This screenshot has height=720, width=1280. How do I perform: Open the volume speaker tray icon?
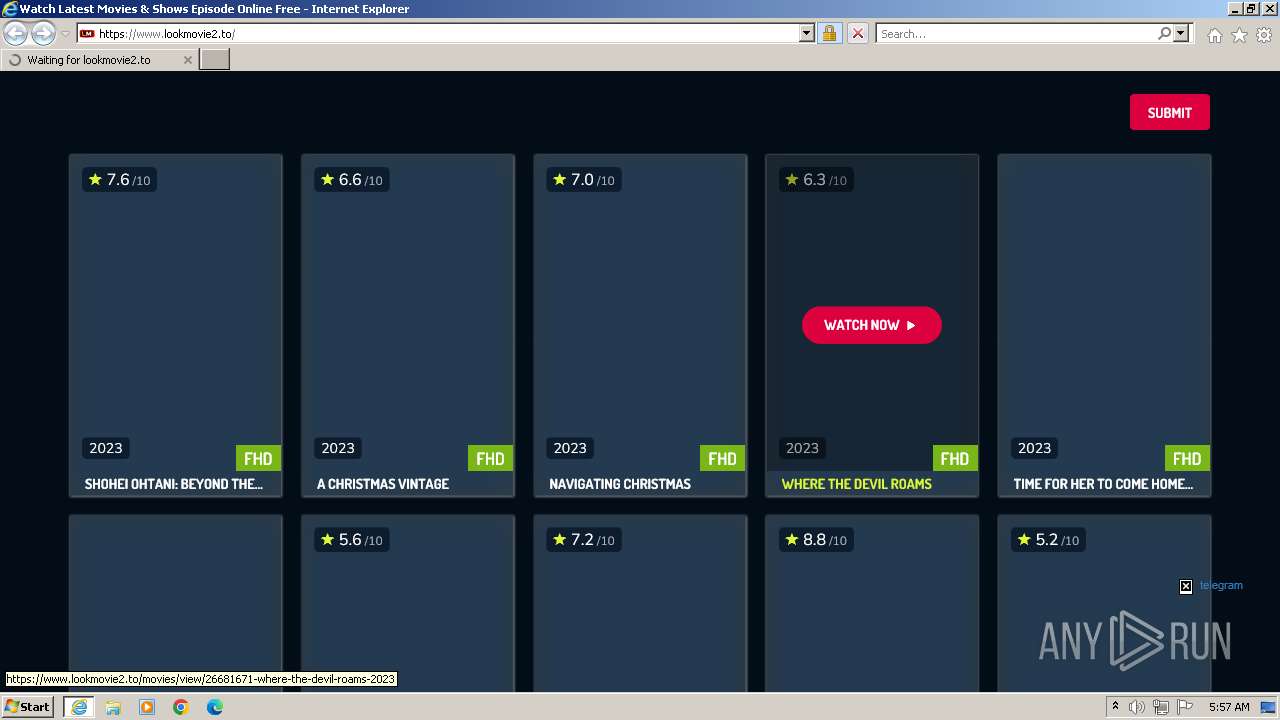click(1137, 707)
